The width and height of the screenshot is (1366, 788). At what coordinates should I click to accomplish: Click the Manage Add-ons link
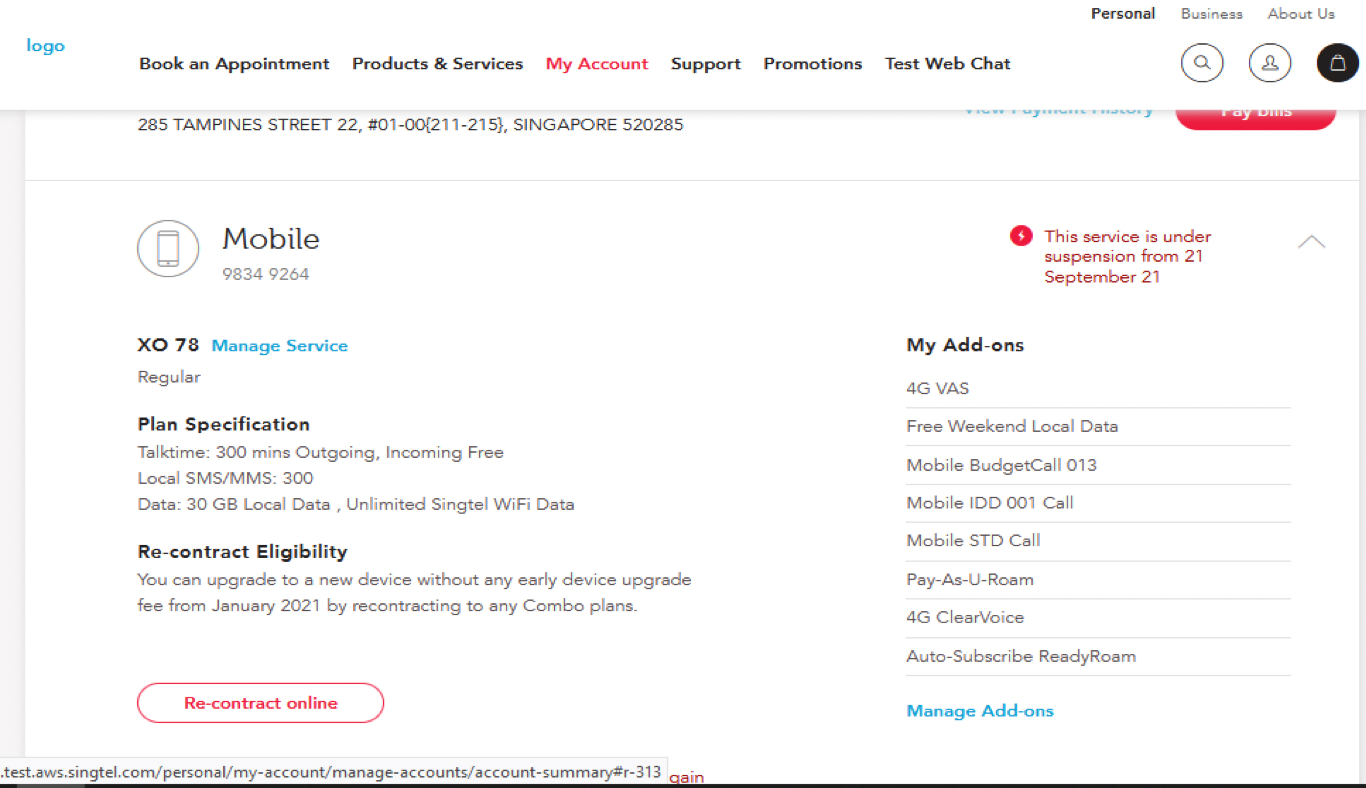point(979,711)
